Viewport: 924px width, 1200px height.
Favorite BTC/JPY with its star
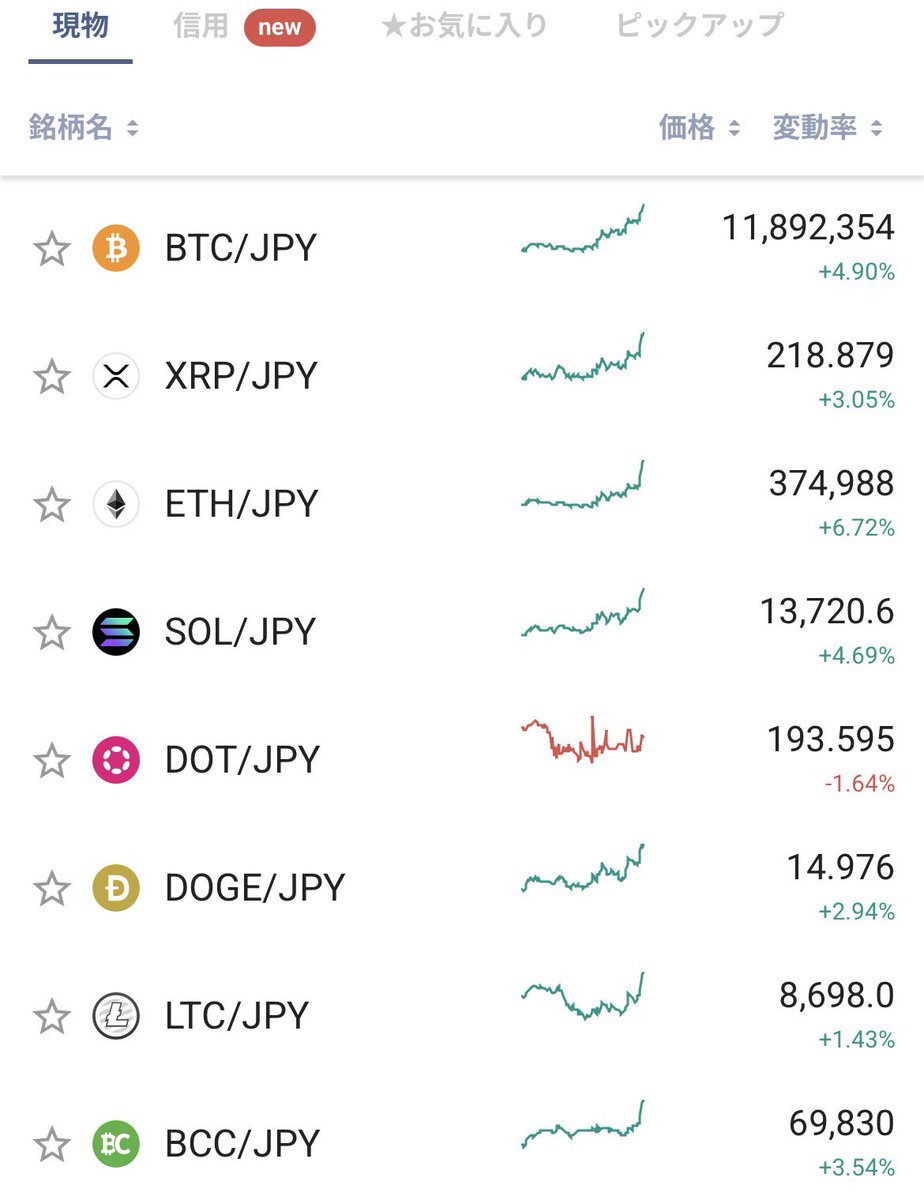[52, 249]
